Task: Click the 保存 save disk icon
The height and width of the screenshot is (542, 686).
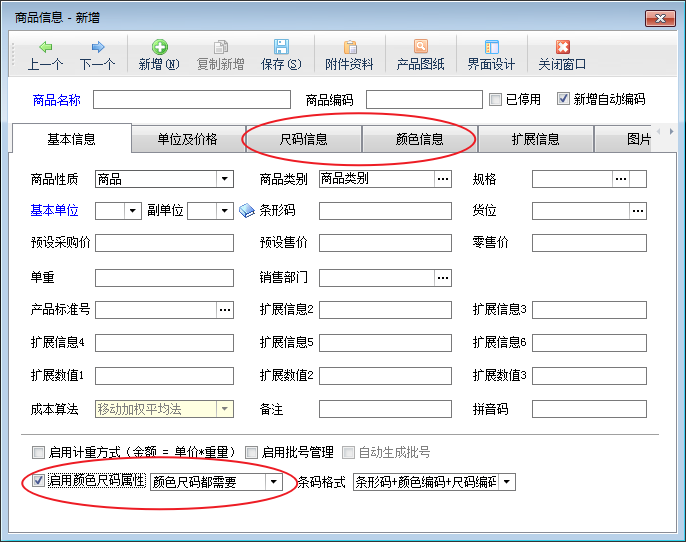Action: 281,48
